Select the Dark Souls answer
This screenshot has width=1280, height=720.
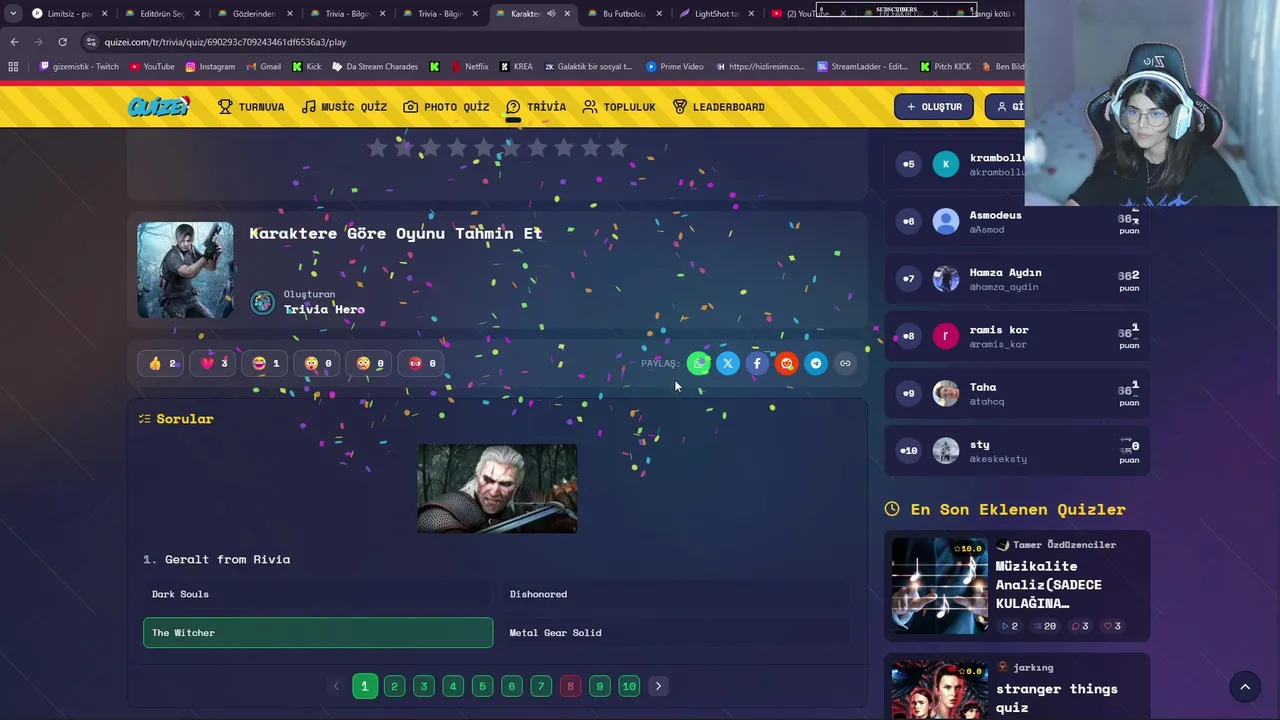tap(318, 594)
